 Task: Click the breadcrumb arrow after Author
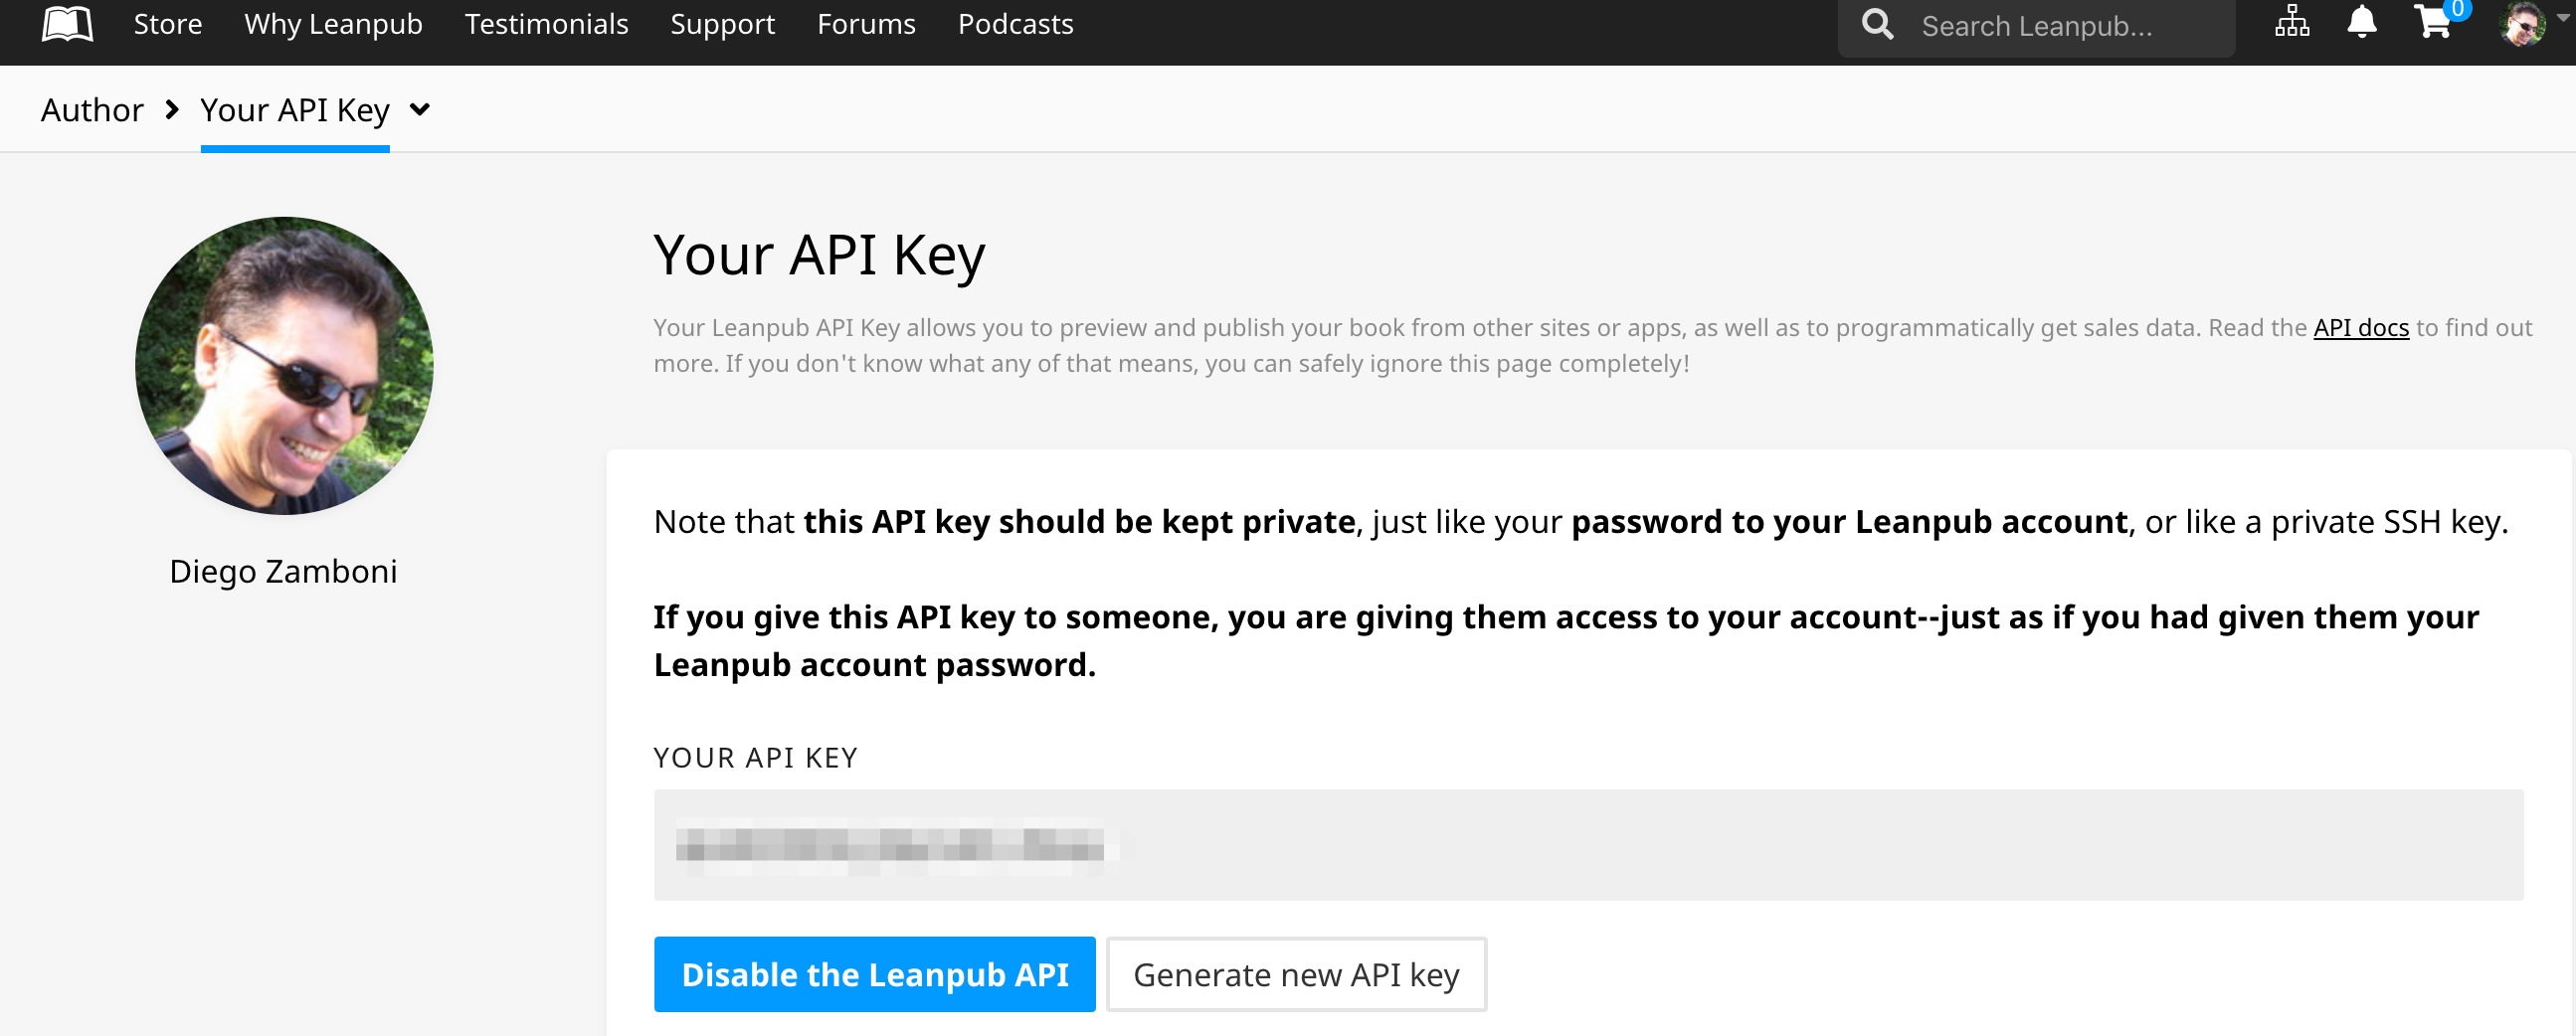(172, 109)
